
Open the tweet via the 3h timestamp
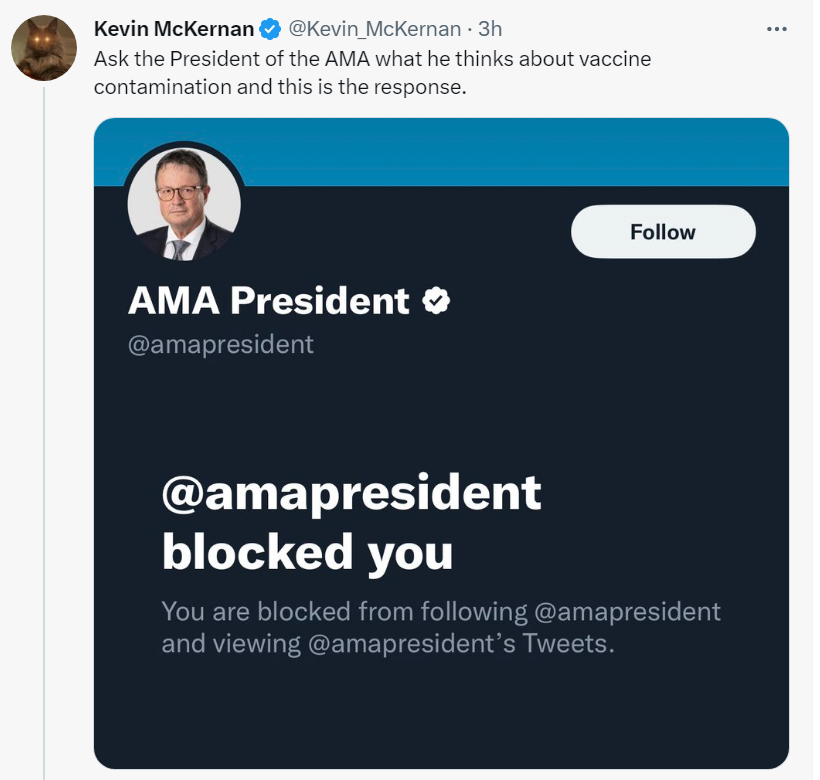tap(490, 29)
